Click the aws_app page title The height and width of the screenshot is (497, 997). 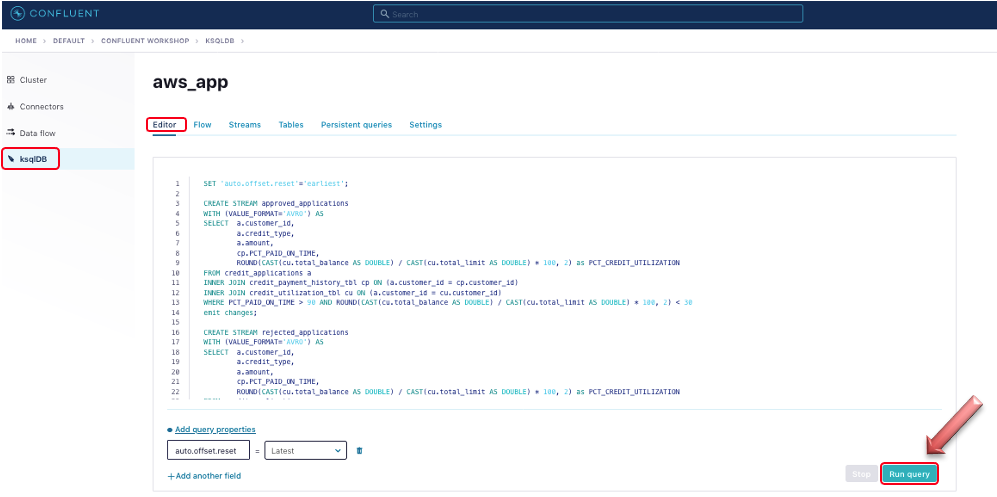click(x=190, y=82)
